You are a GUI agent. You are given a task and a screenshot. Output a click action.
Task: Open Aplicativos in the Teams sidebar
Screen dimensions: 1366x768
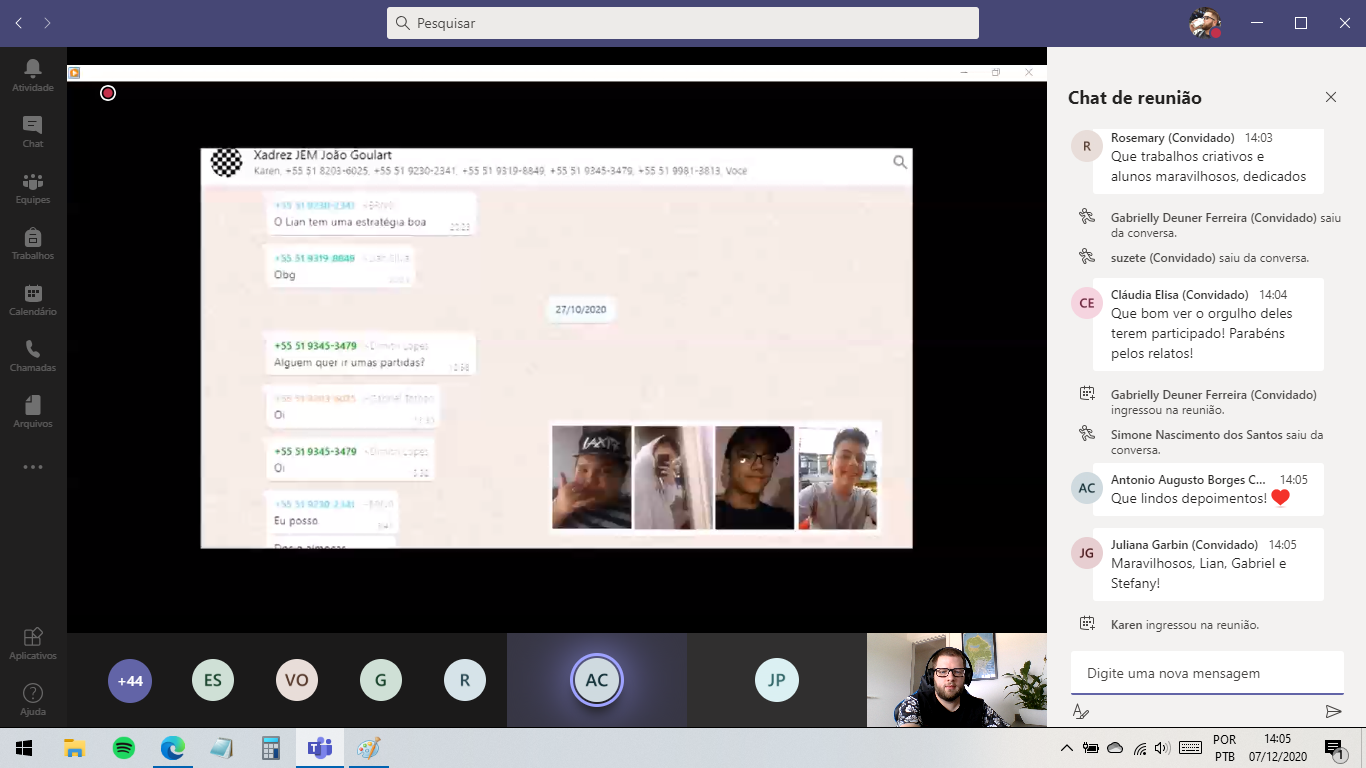33,643
